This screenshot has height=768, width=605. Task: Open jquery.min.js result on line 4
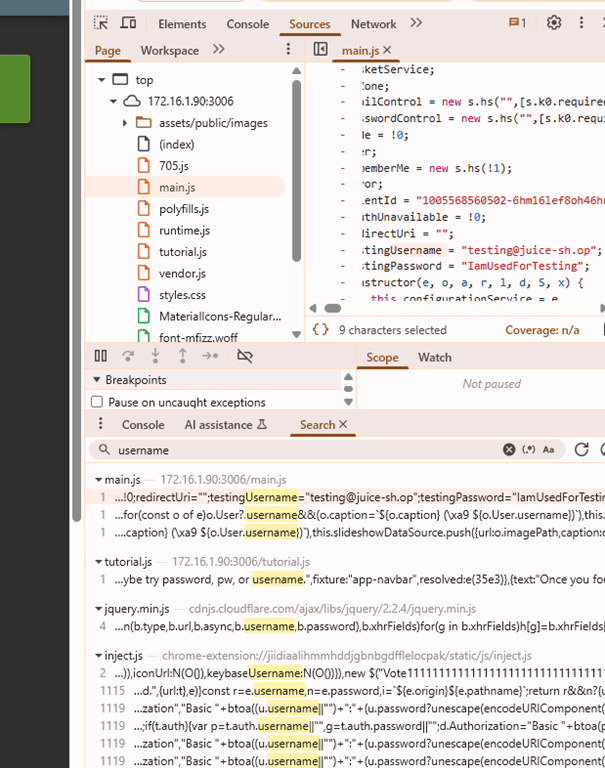click(345, 627)
